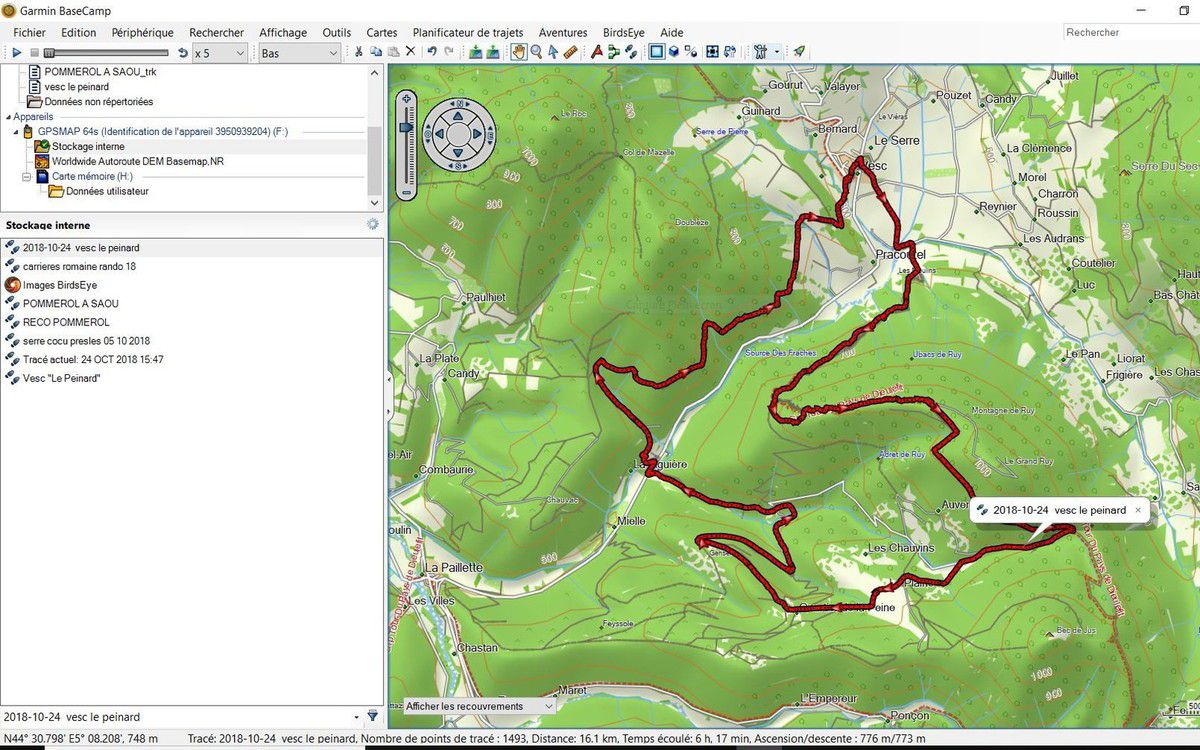Select 'vesc le peinard' list in tree
1200x750 pixels.
[x=77, y=87]
